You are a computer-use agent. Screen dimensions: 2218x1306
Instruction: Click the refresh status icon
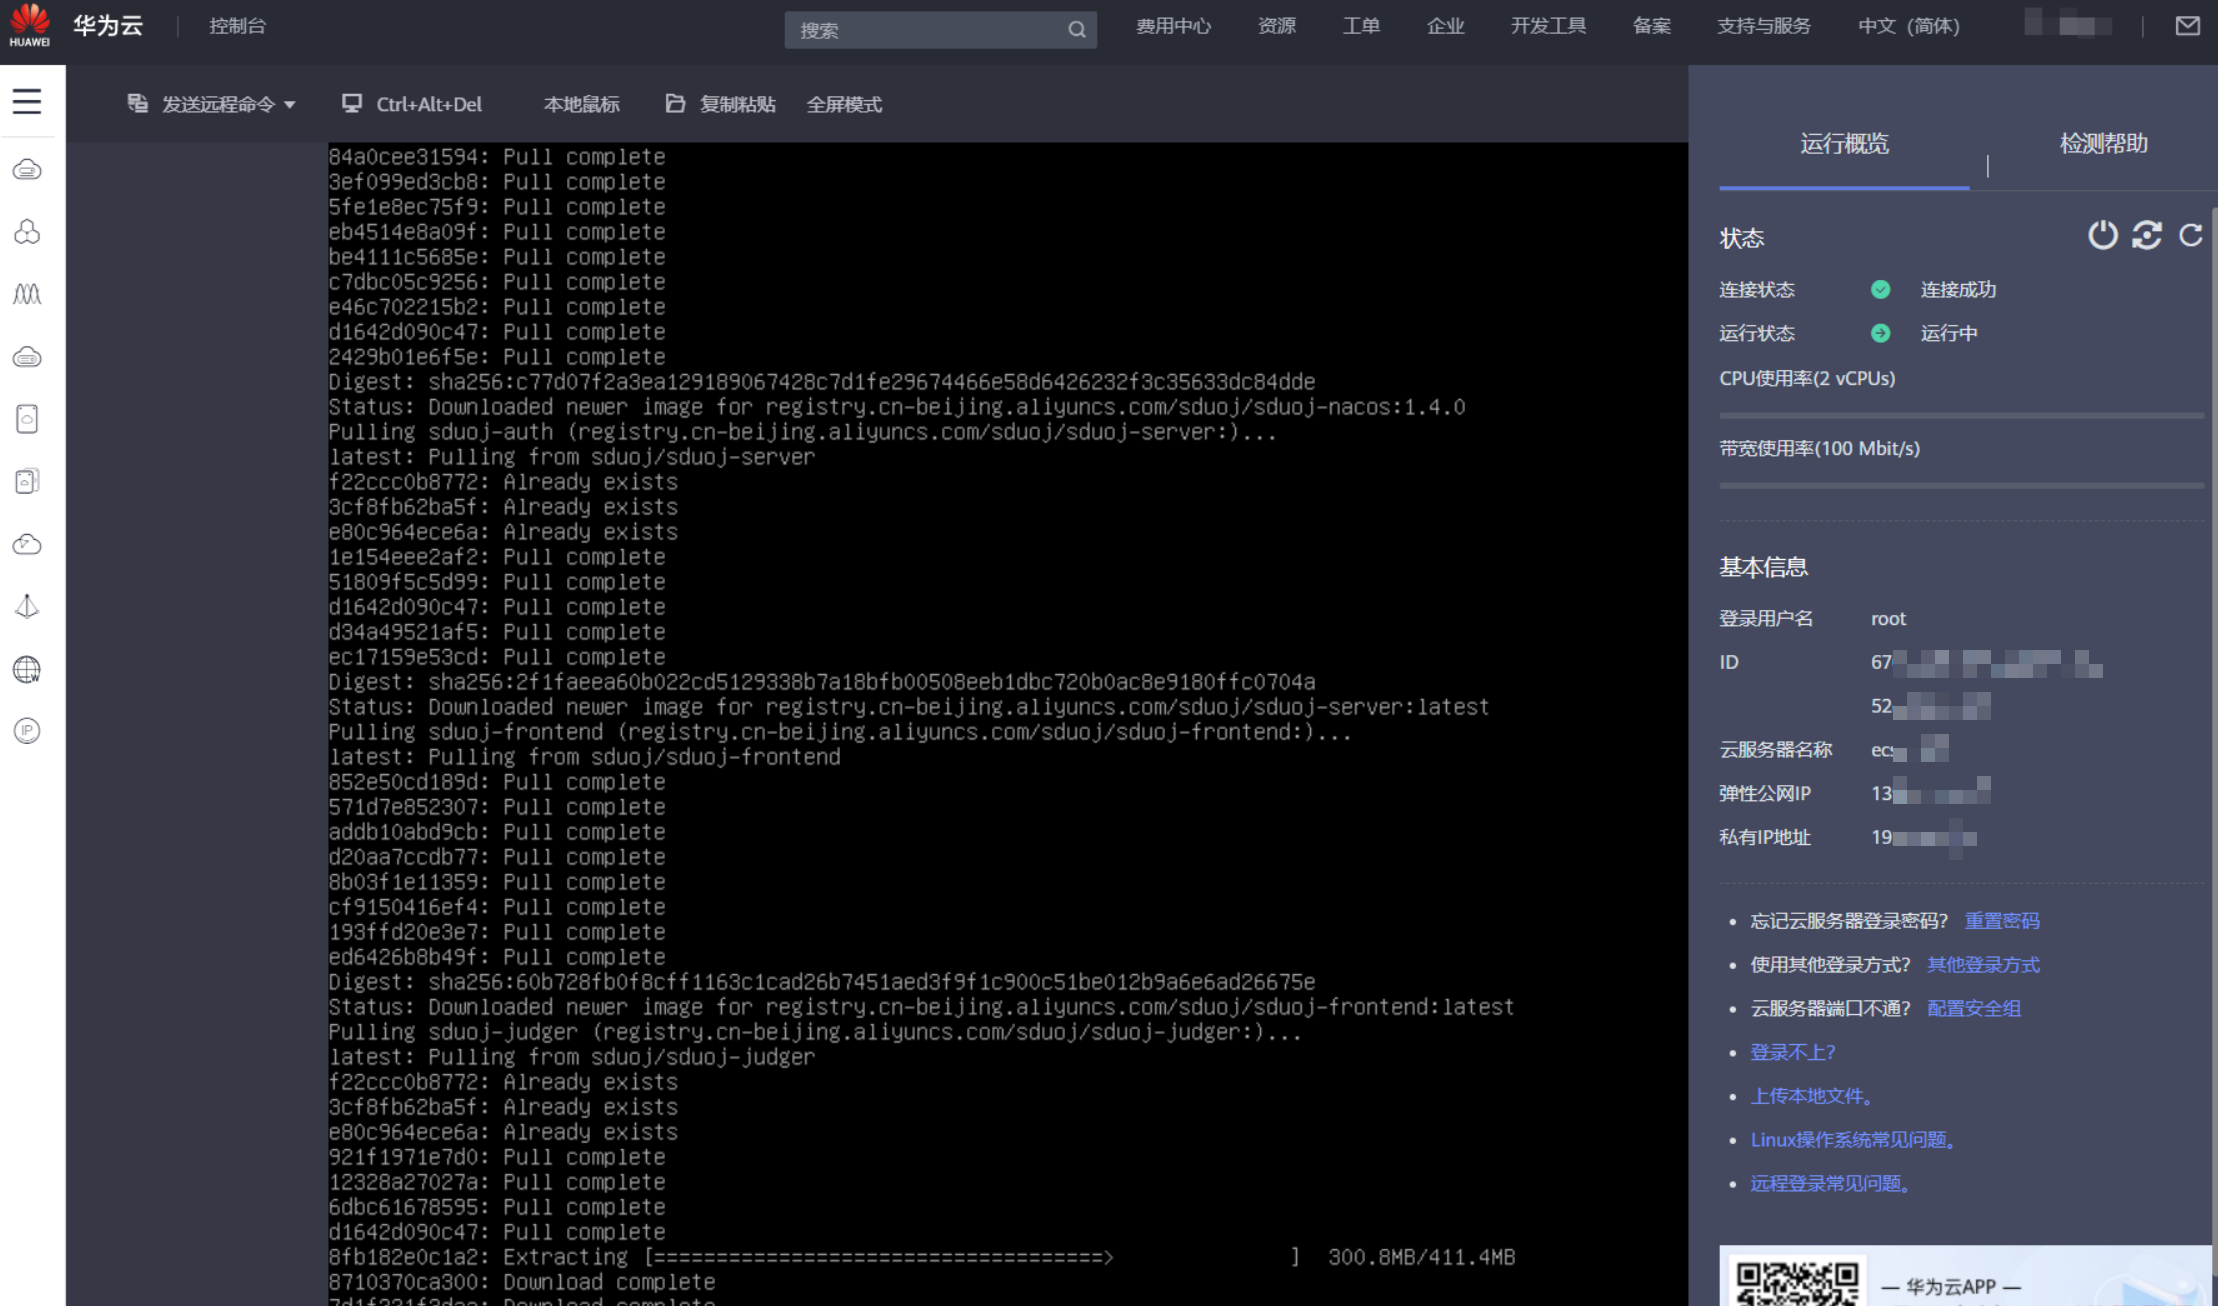point(2190,235)
